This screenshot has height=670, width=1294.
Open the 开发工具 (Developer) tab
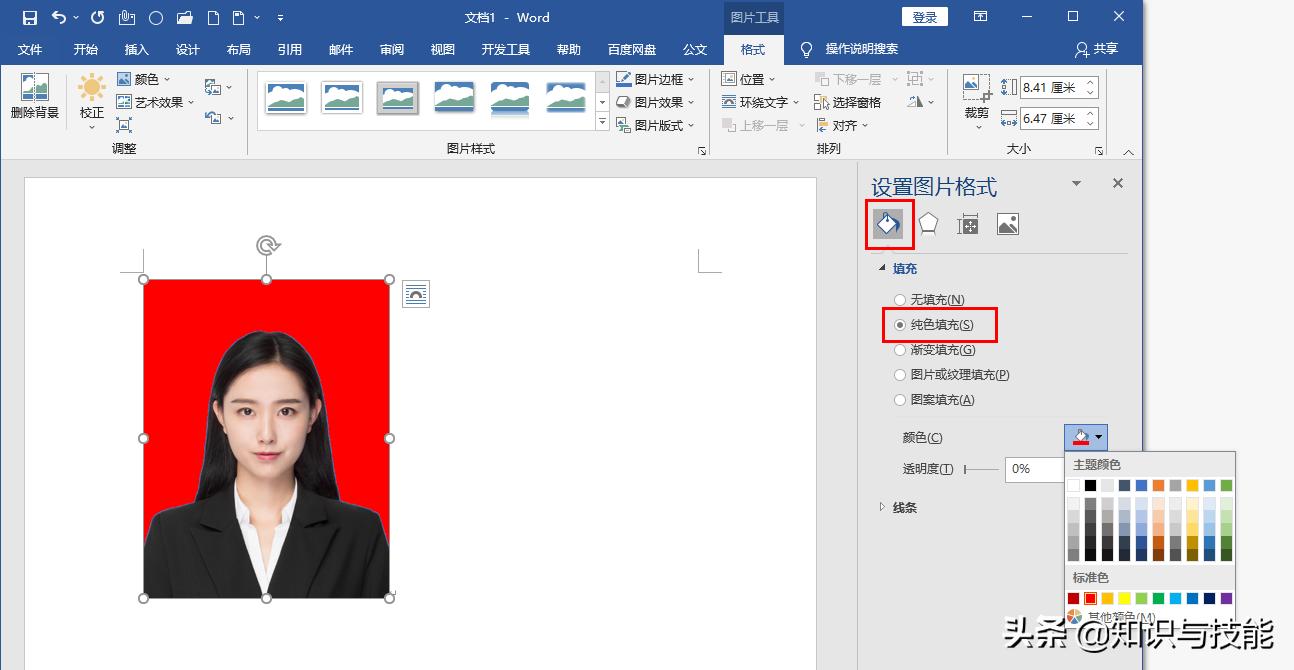tap(505, 49)
